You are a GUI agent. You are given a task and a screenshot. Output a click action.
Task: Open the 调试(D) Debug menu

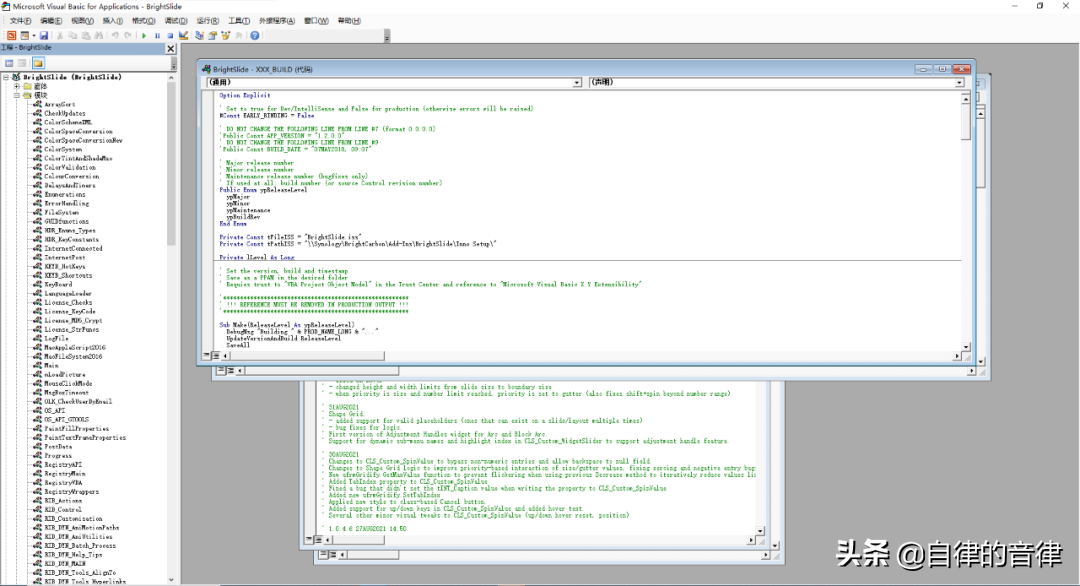click(x=176, y=21)
